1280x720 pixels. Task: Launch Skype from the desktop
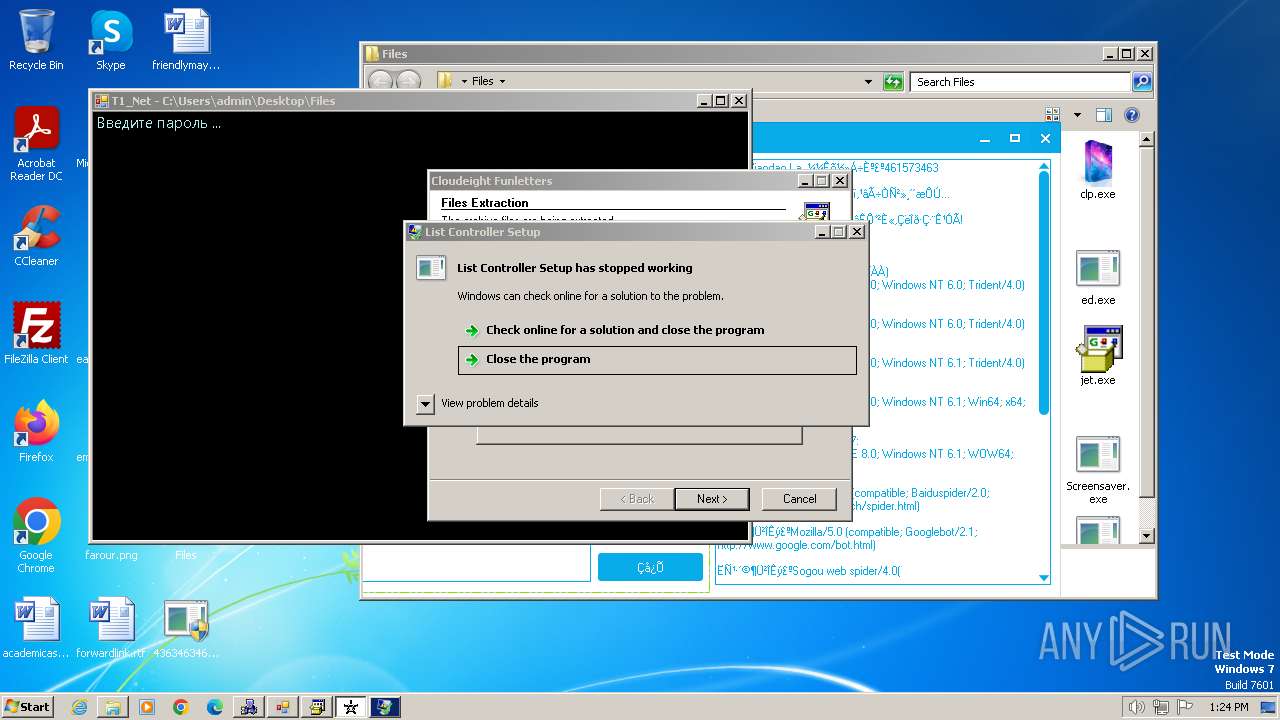tap(110, 40)
